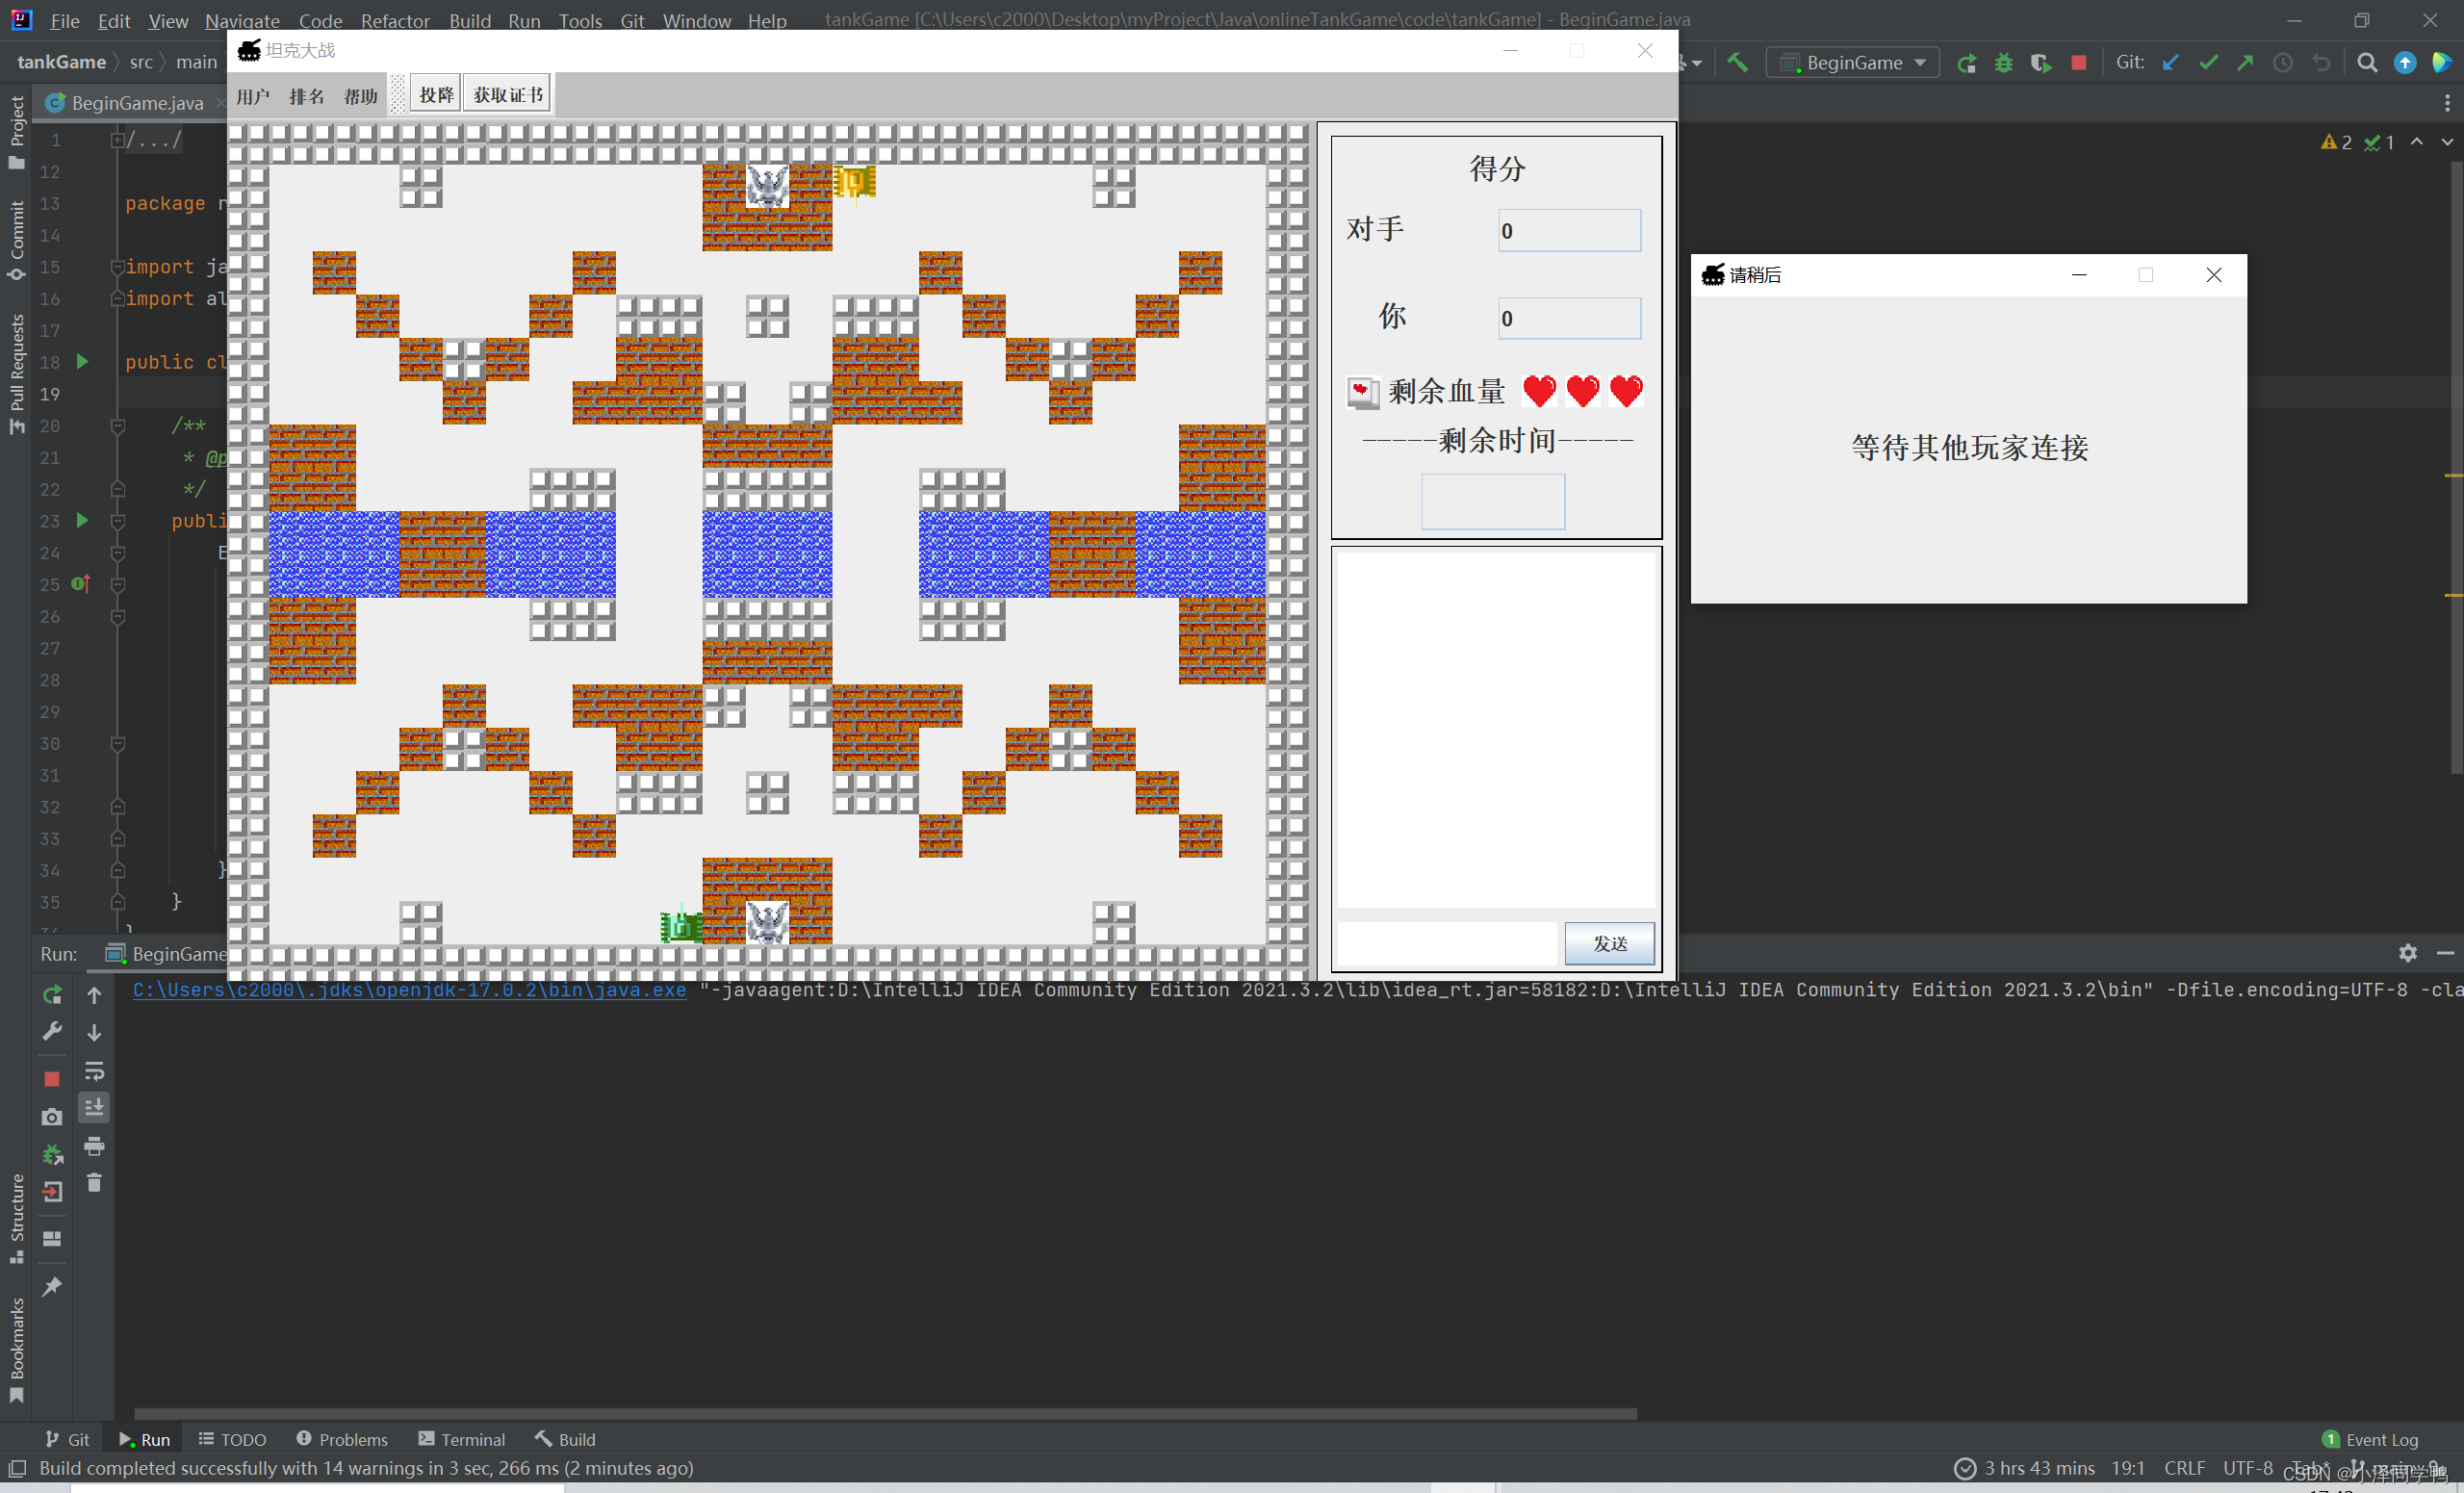
Task: Click the chat message input field
Action: (1447, 943)
